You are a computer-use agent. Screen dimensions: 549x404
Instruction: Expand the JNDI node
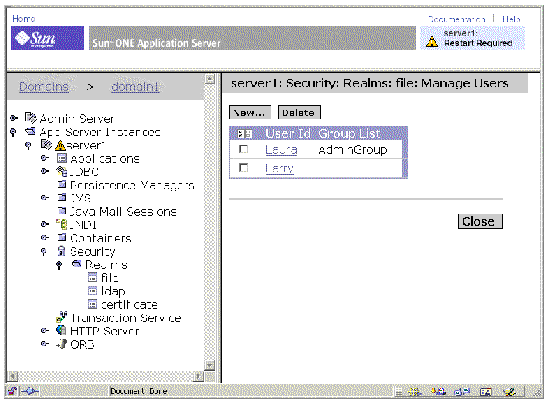(x=44, y=224)
